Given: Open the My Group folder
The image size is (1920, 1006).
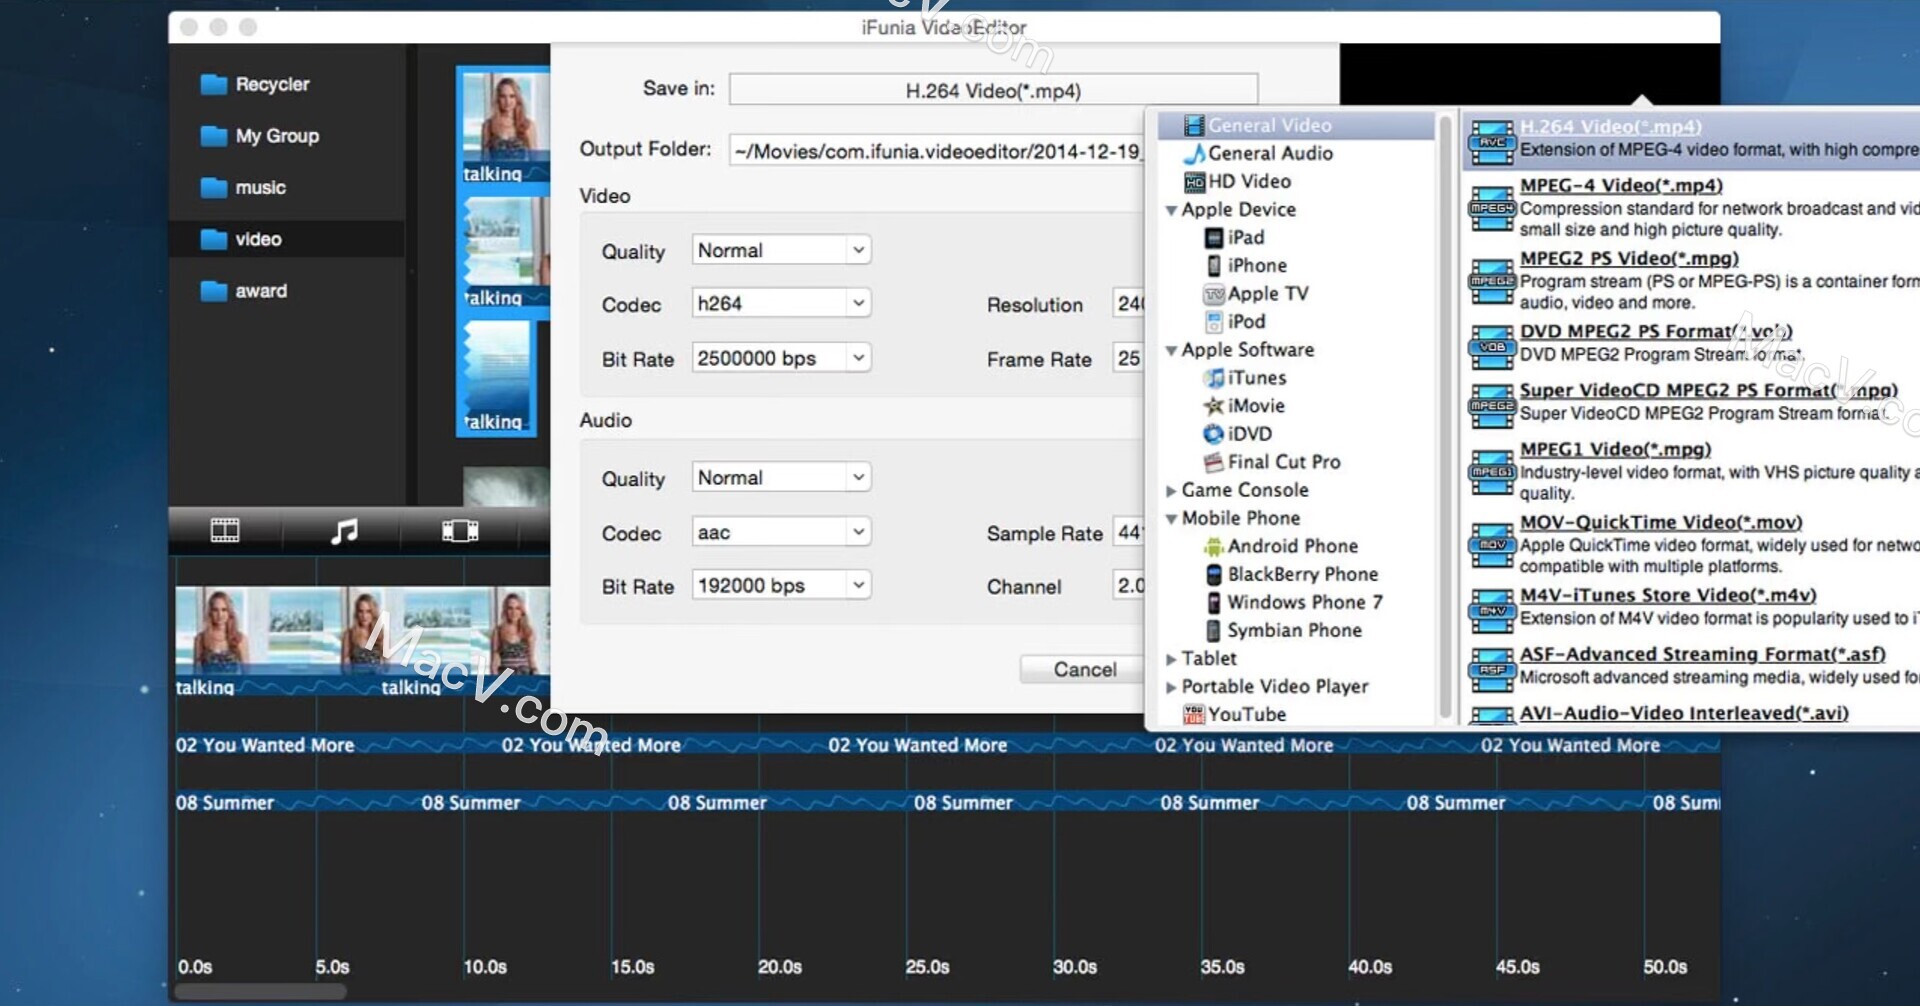Looking at the screenshot, I should pyautogui.click(x=260, y=136).
